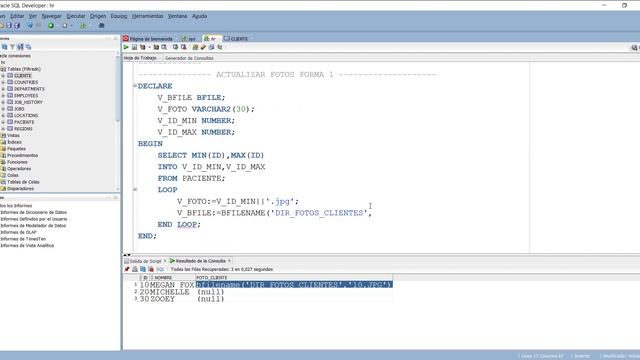Open Informes de Diccionario de Datos
Image resolution: width=640 pixels, height=360 pixels.
(x=33, y=213)
